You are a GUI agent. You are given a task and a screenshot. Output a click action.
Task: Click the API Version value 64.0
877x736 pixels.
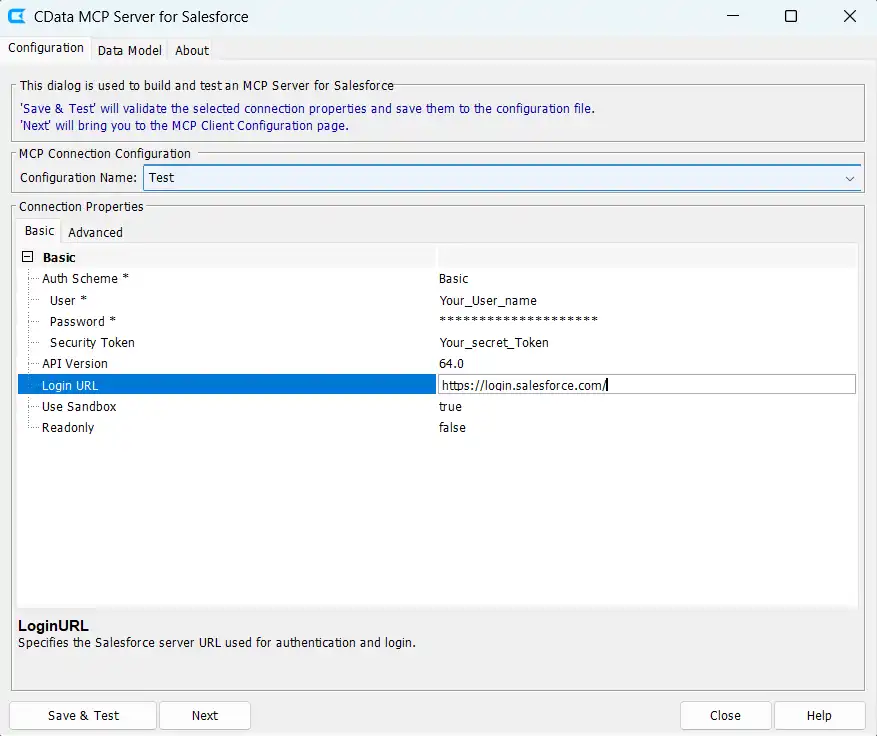(451, 364)
